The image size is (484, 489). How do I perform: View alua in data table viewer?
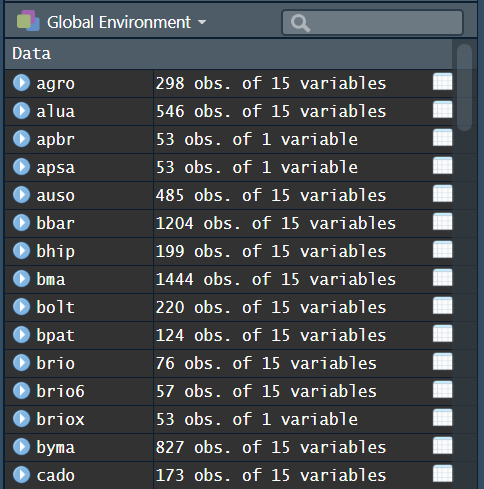click(442, 110)
